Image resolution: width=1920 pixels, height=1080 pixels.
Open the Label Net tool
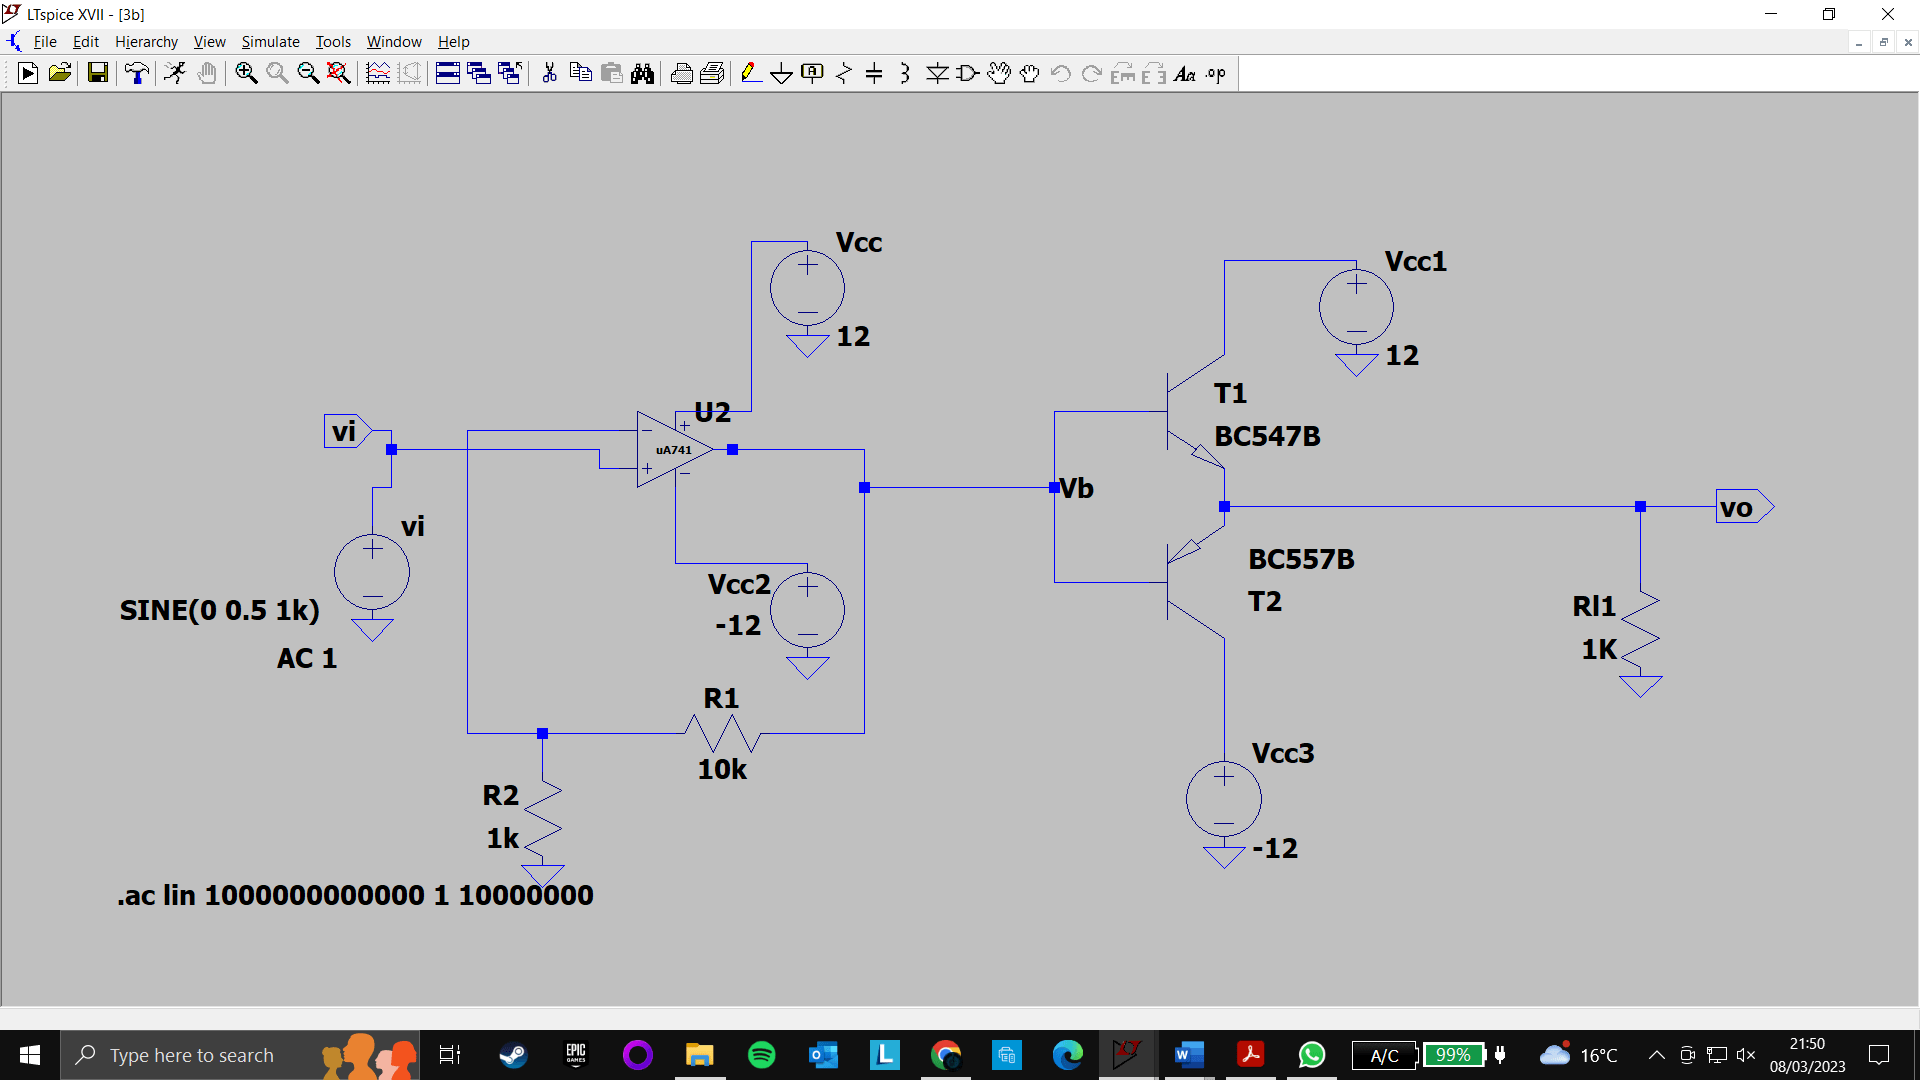pyautogui.click(x=812, y=73)
